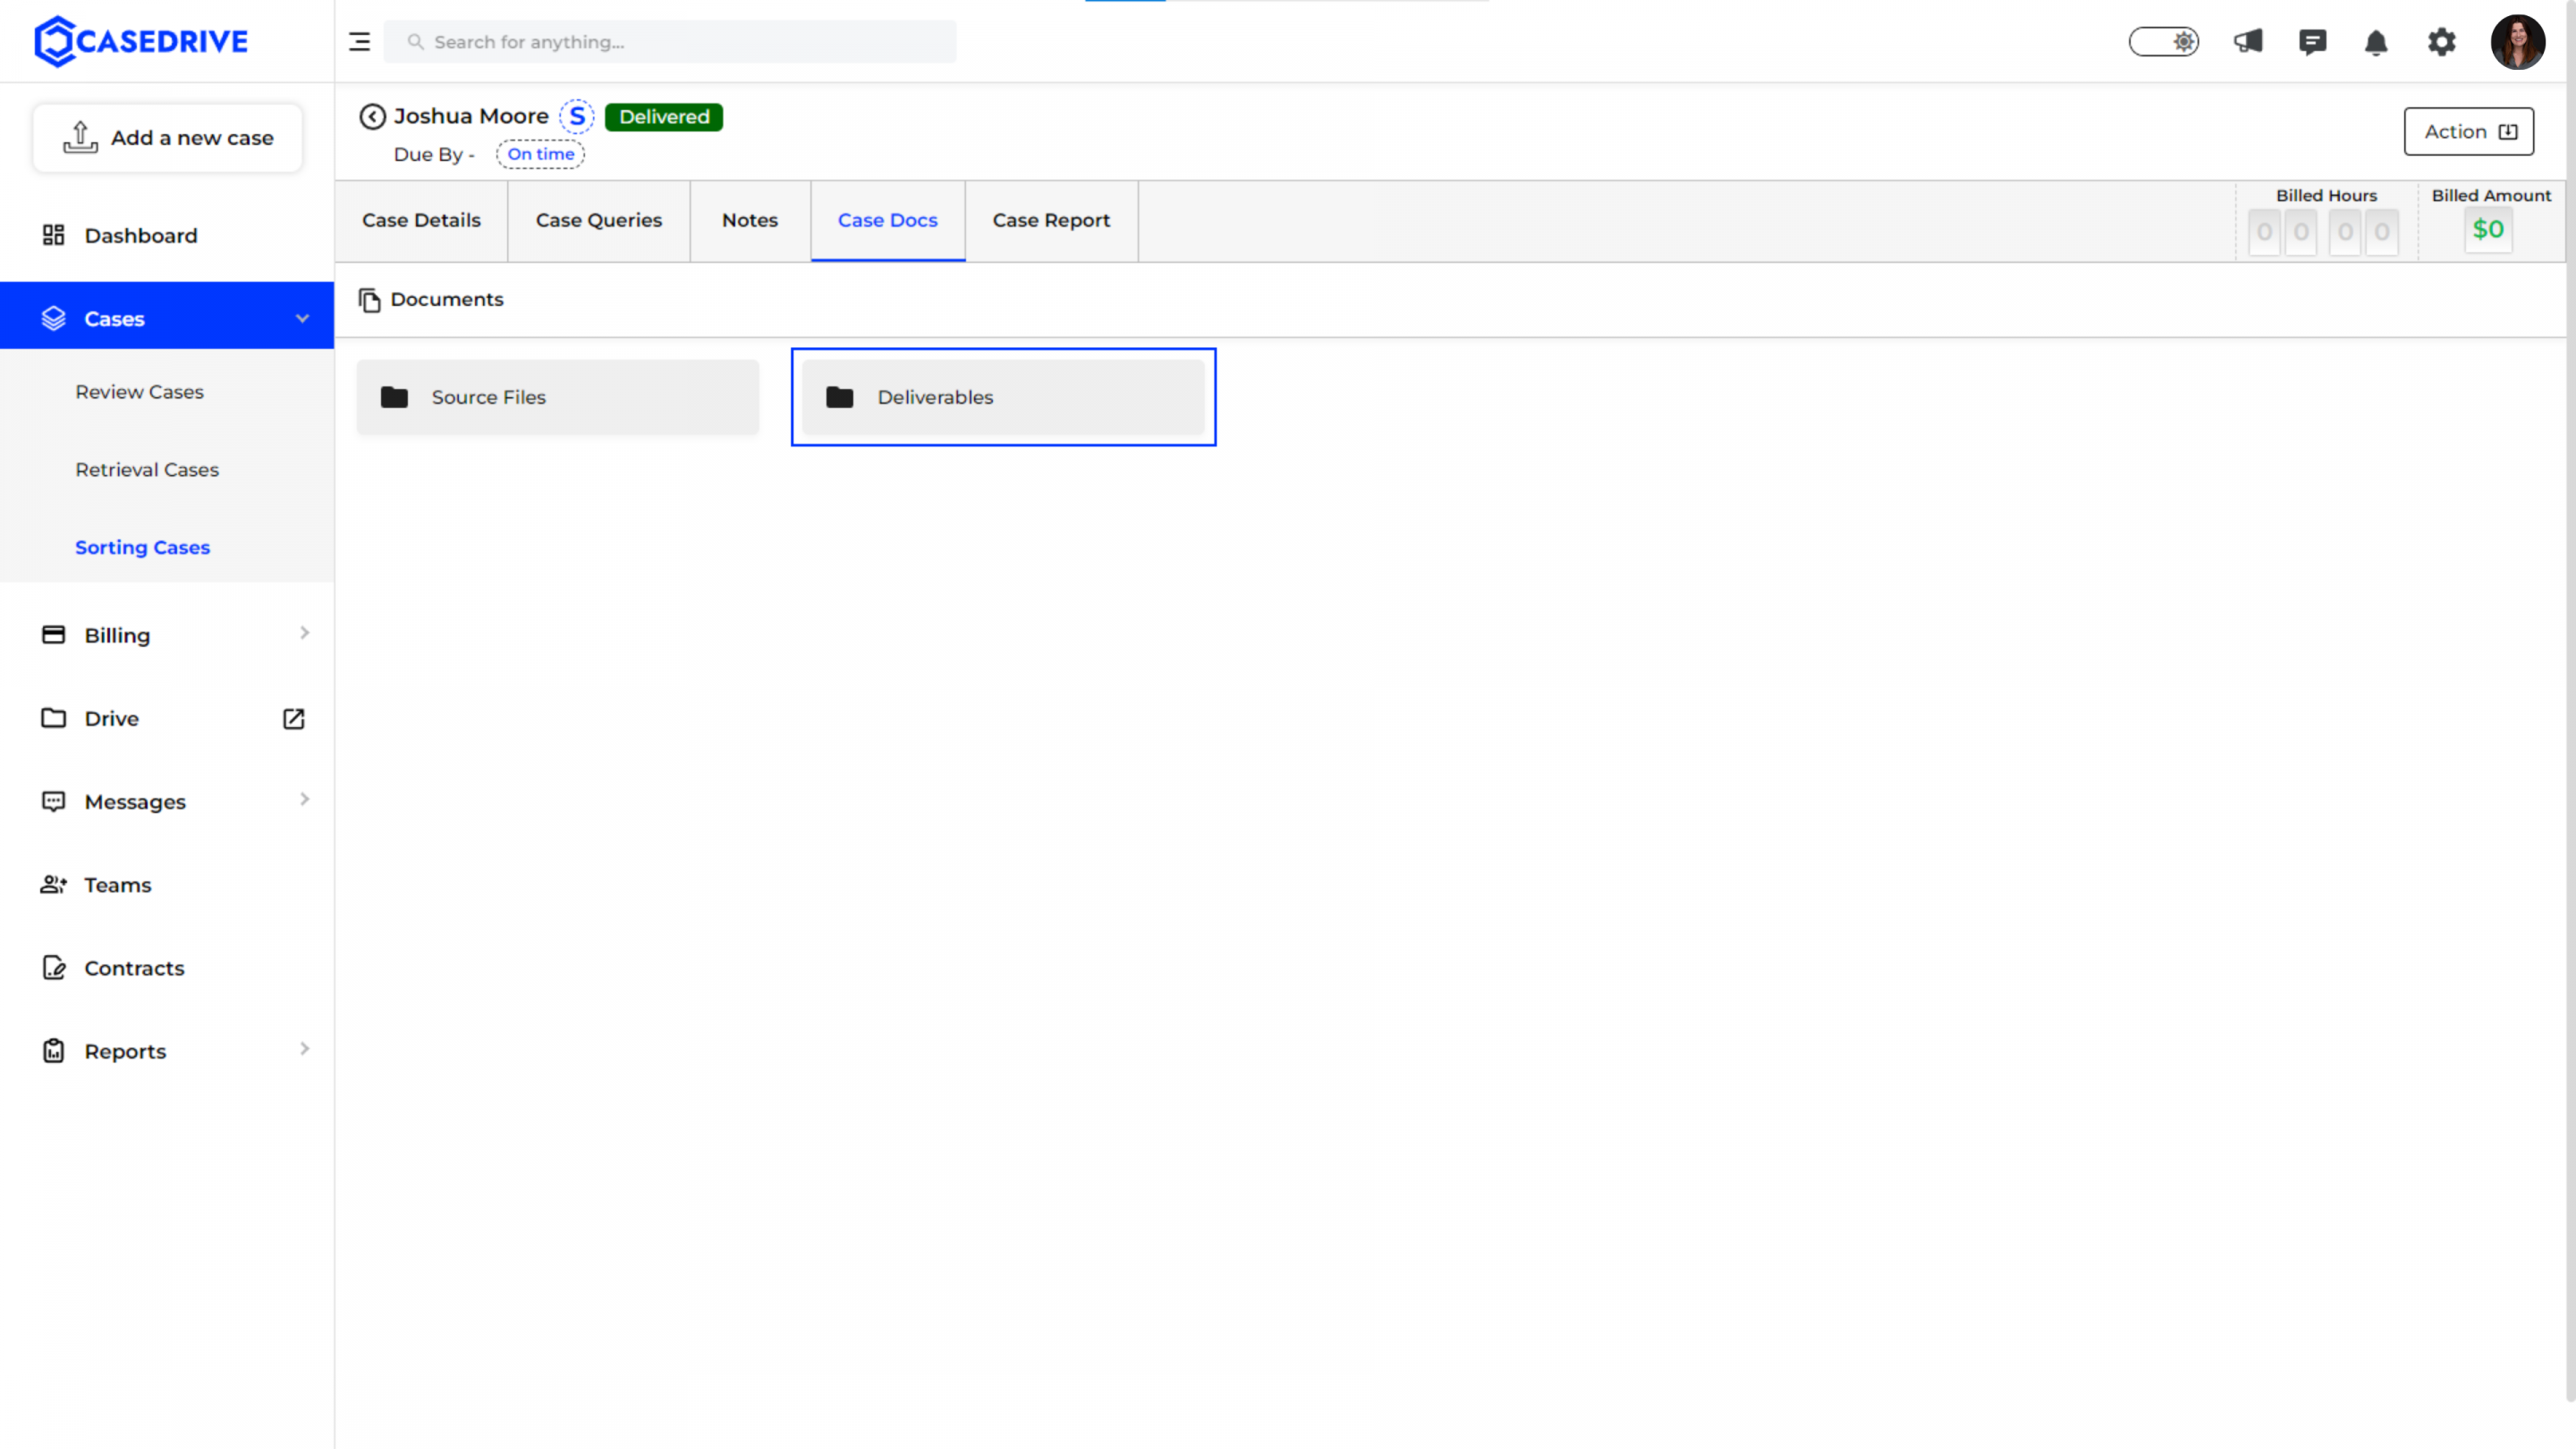Viewport: 2576px width, 1449px height.
Task: Click the Reports clipboard icon
Action: point(53,1051)
